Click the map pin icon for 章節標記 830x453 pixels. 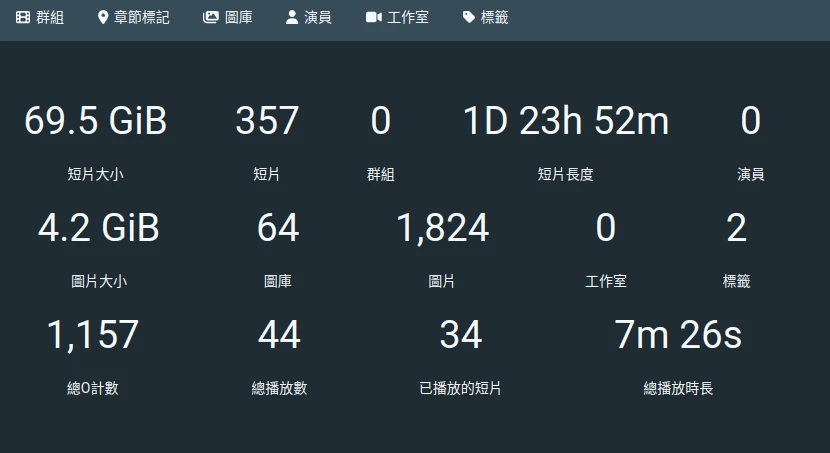[x=103, y=17]
